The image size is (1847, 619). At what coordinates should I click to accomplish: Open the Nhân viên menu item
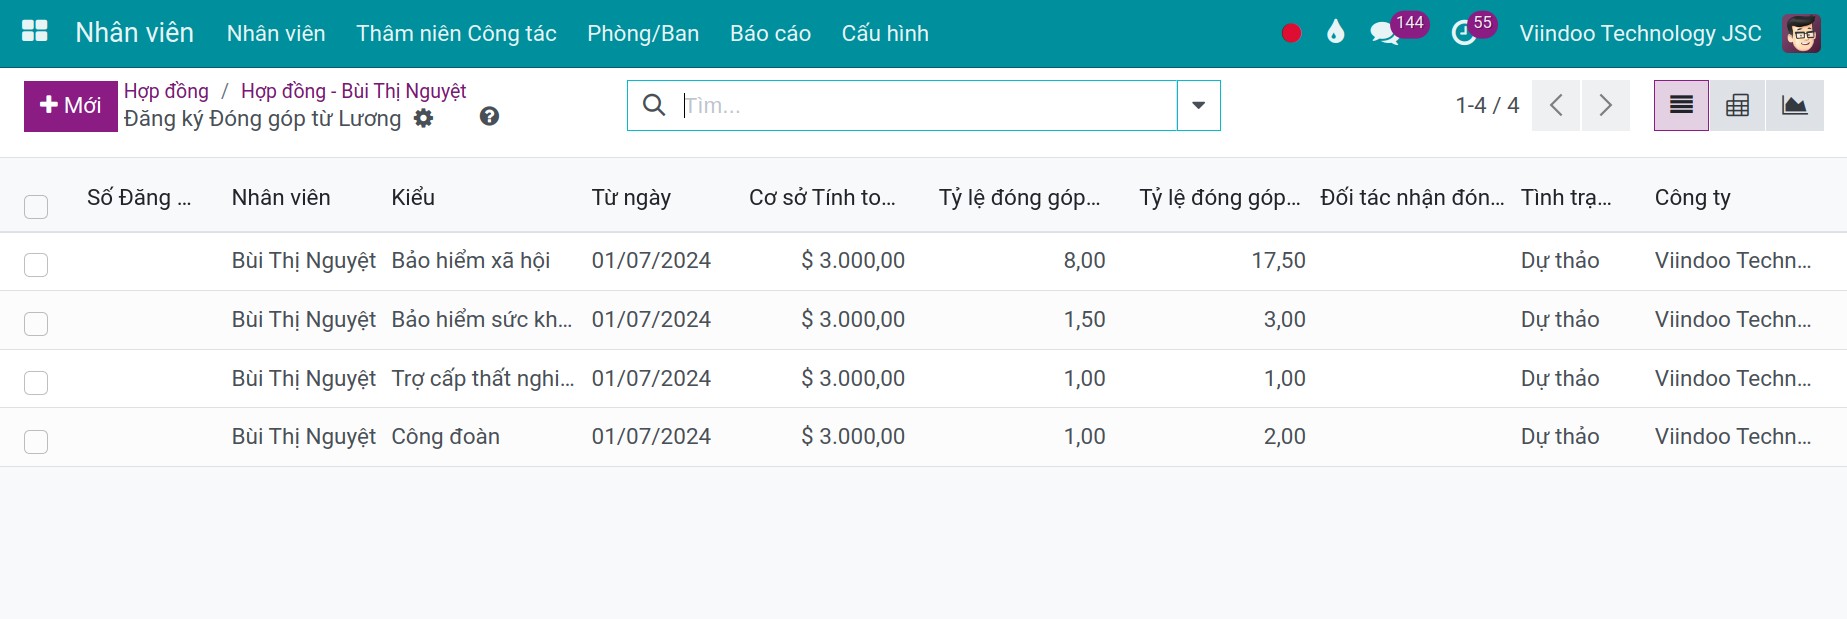pyautogui.click(x=276, y=33)
